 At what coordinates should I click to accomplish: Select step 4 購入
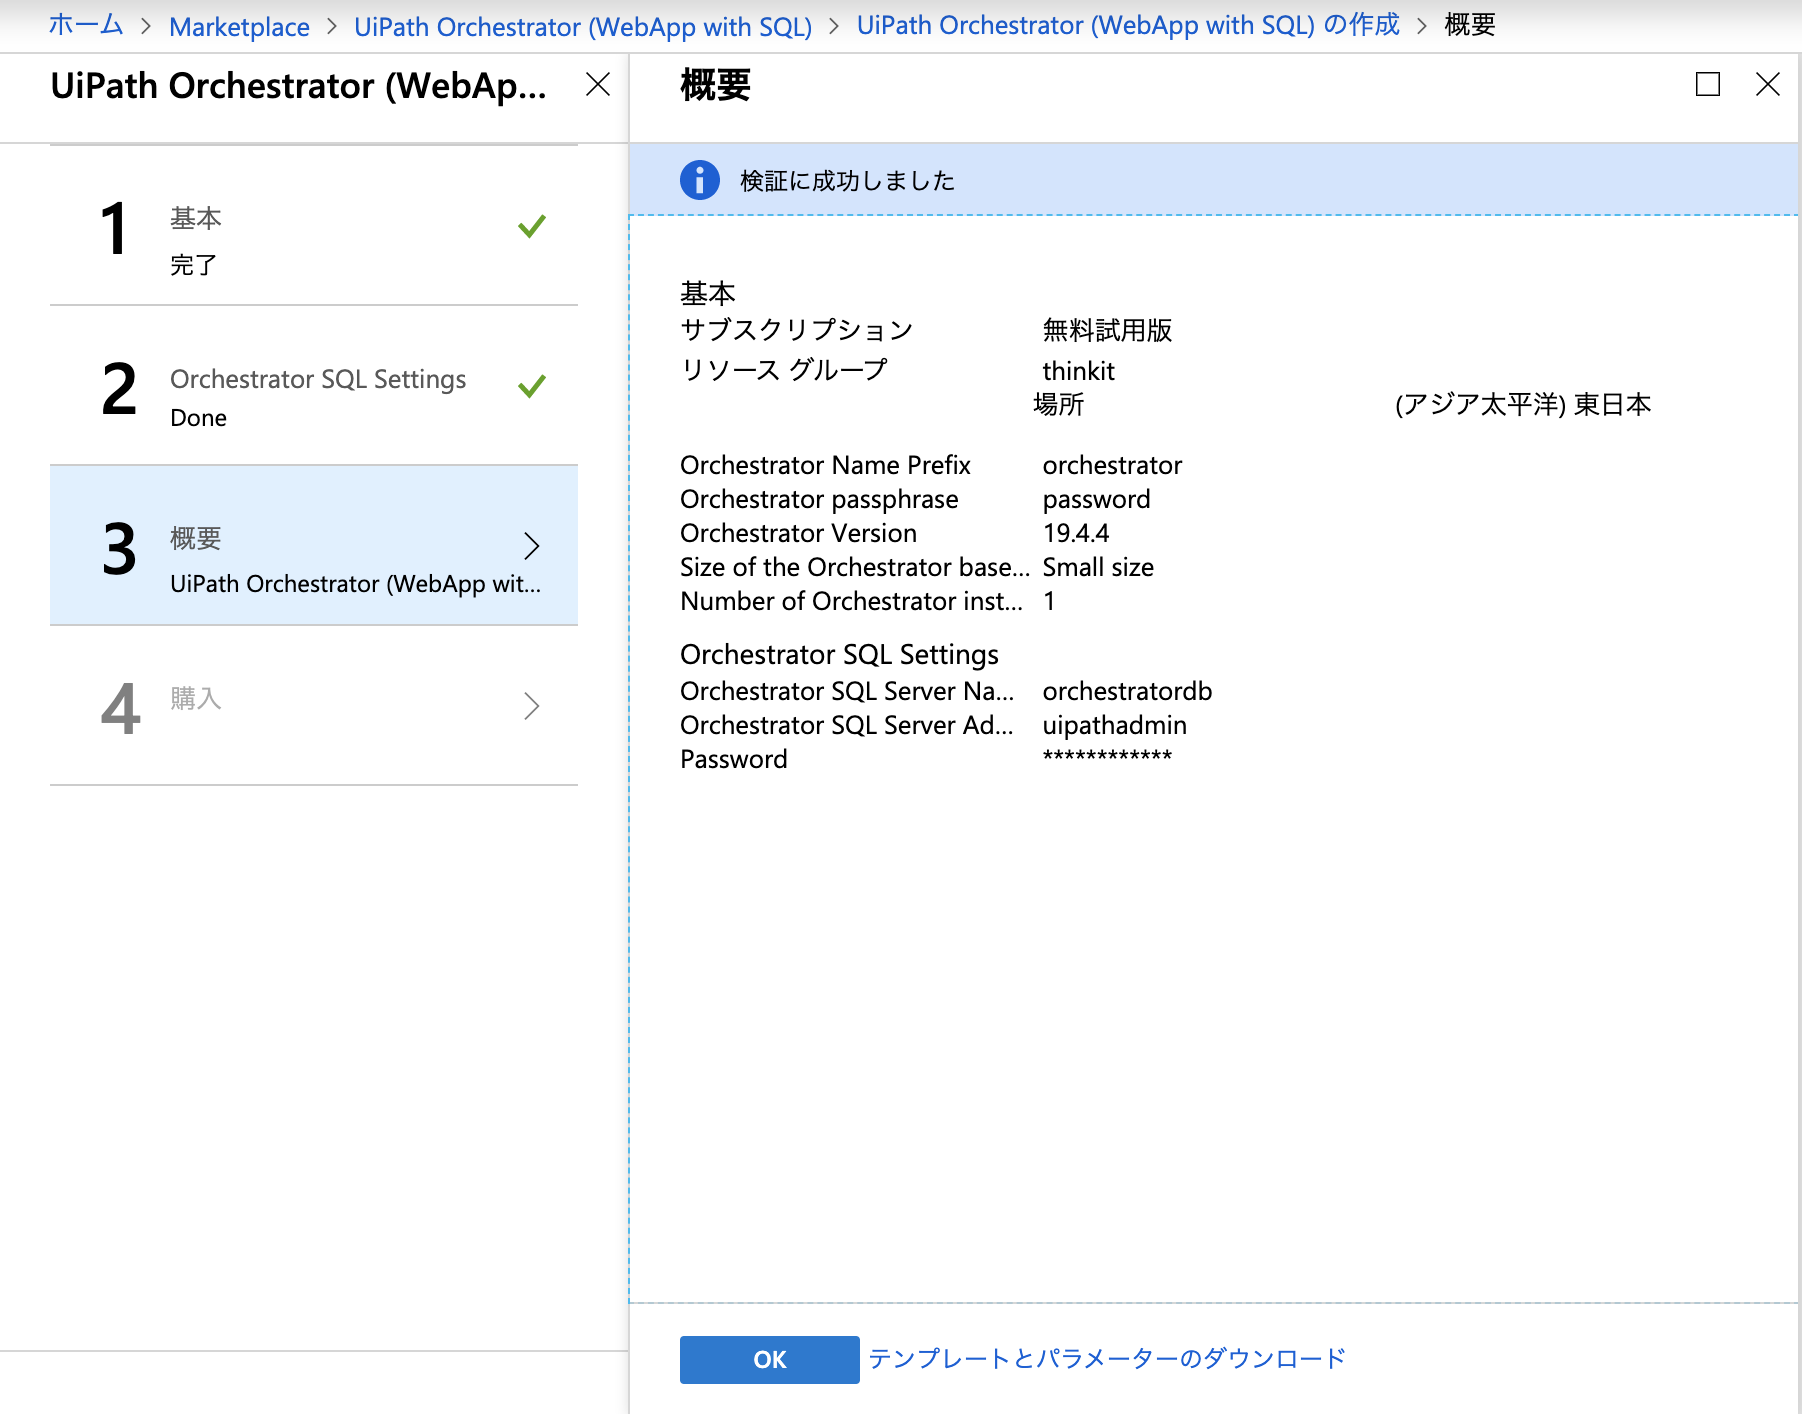[314, 706]
